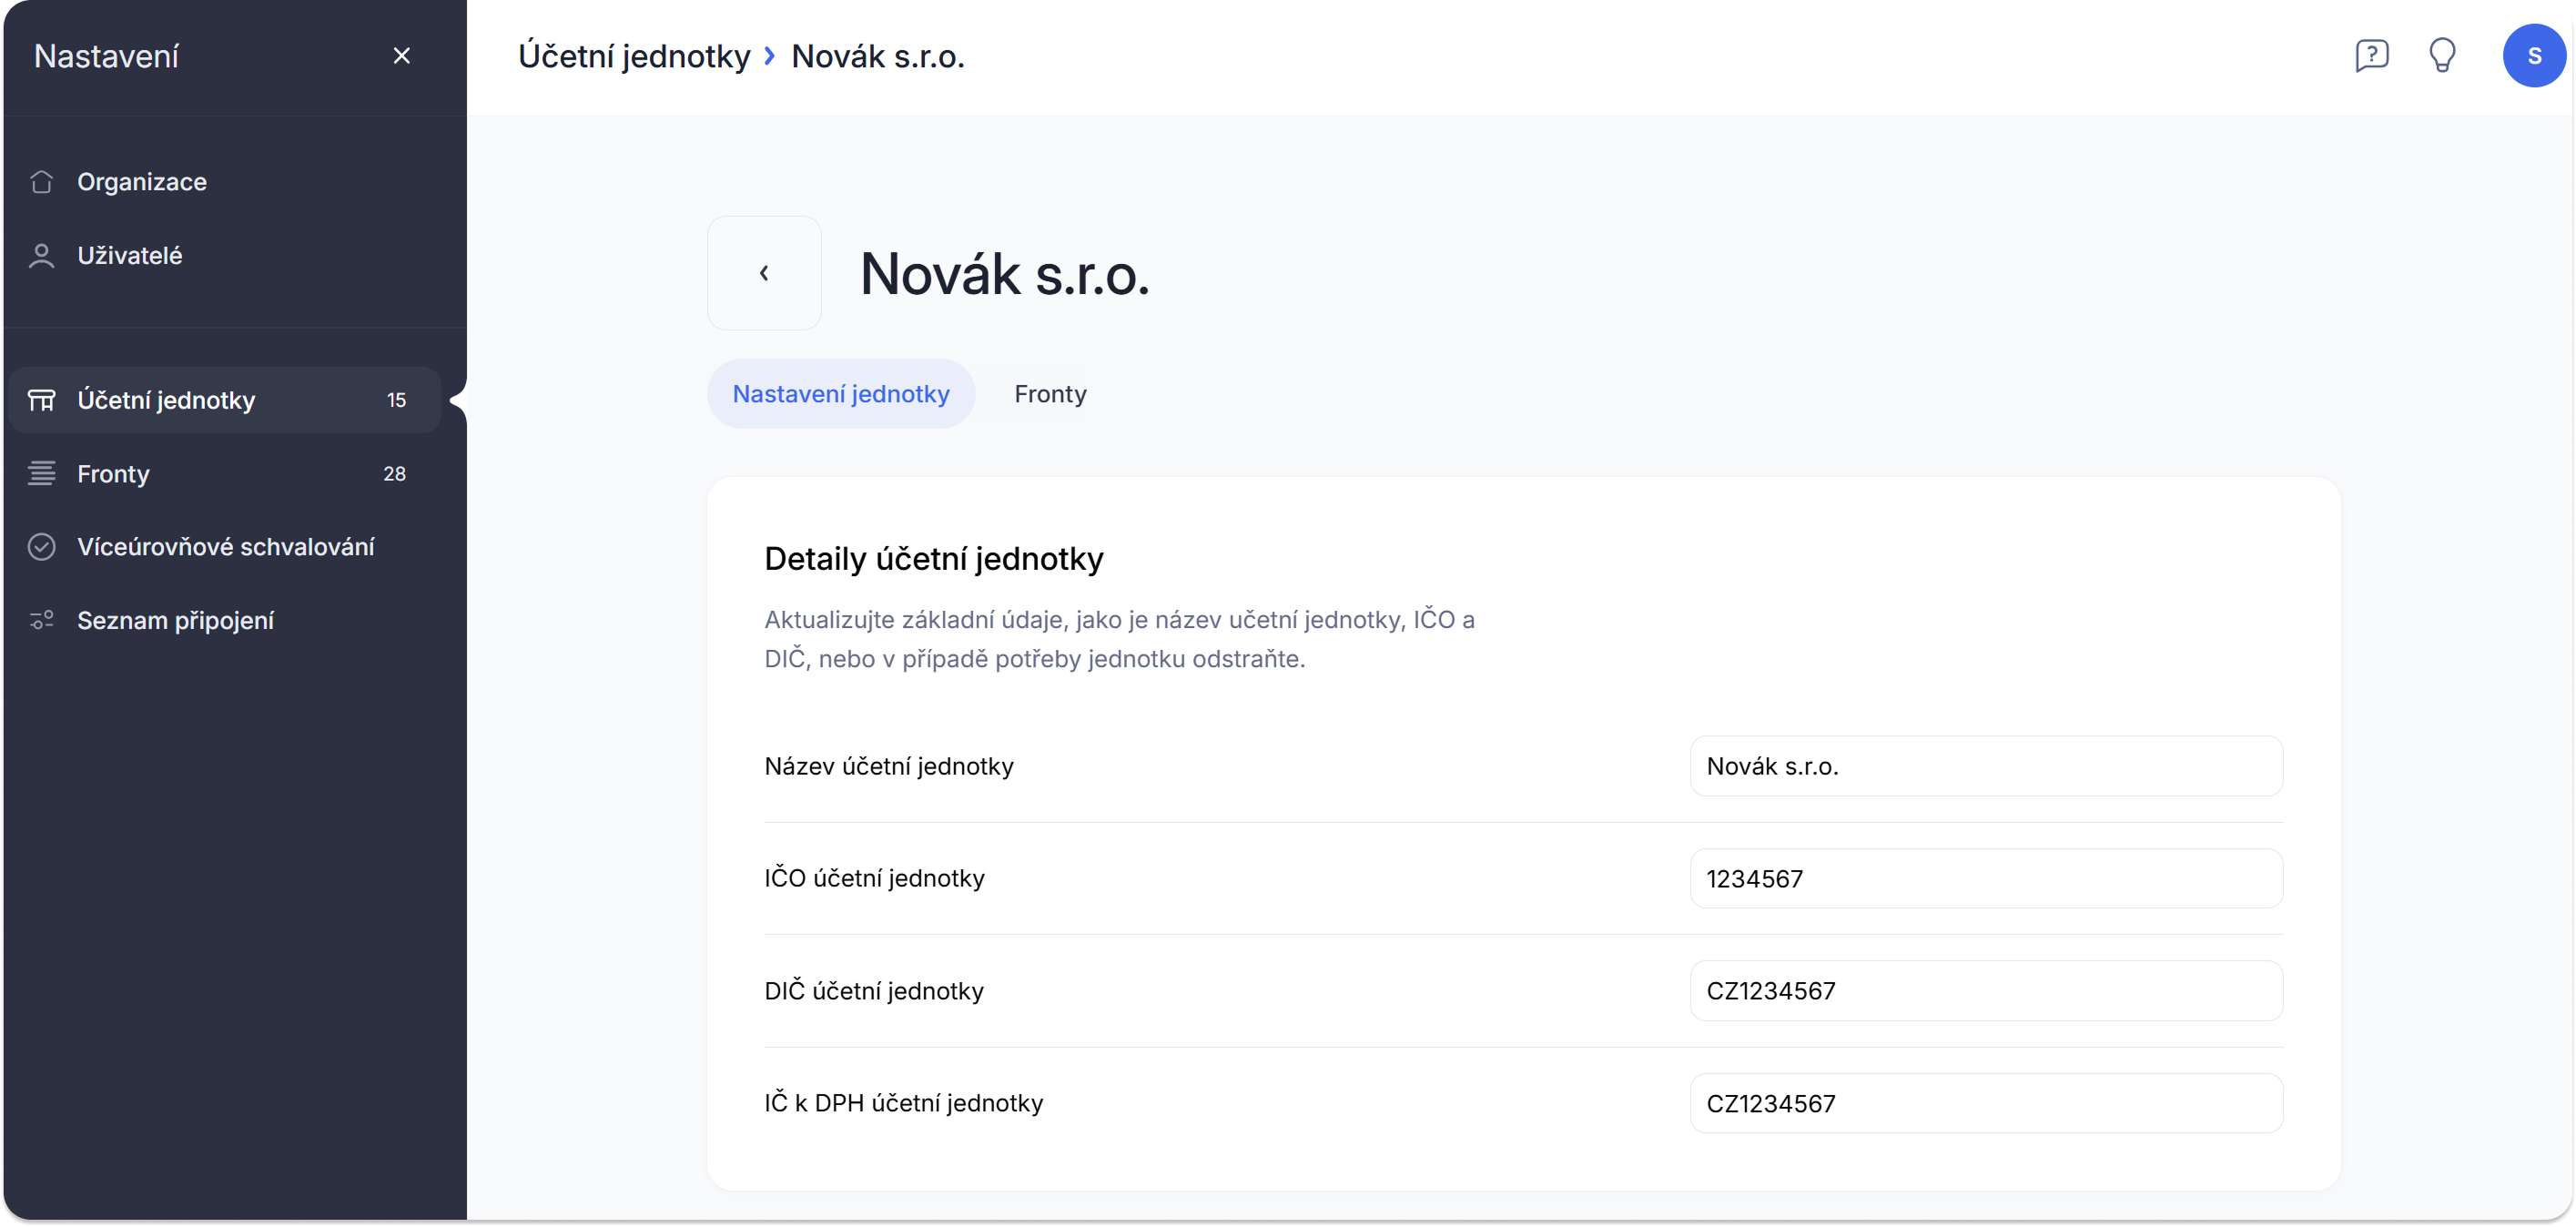
Task: Open the help question mark icon
Action: [2371, 56]
